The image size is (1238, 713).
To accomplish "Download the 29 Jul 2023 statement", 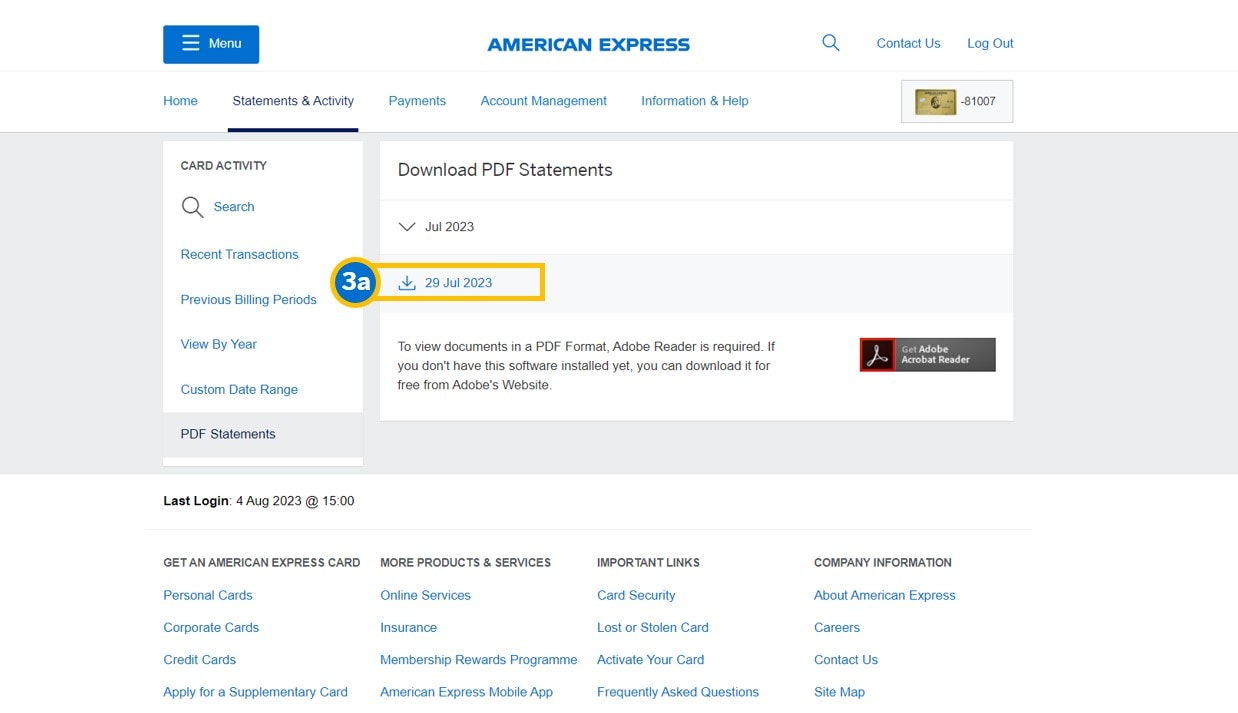I will tap(460, 282).
